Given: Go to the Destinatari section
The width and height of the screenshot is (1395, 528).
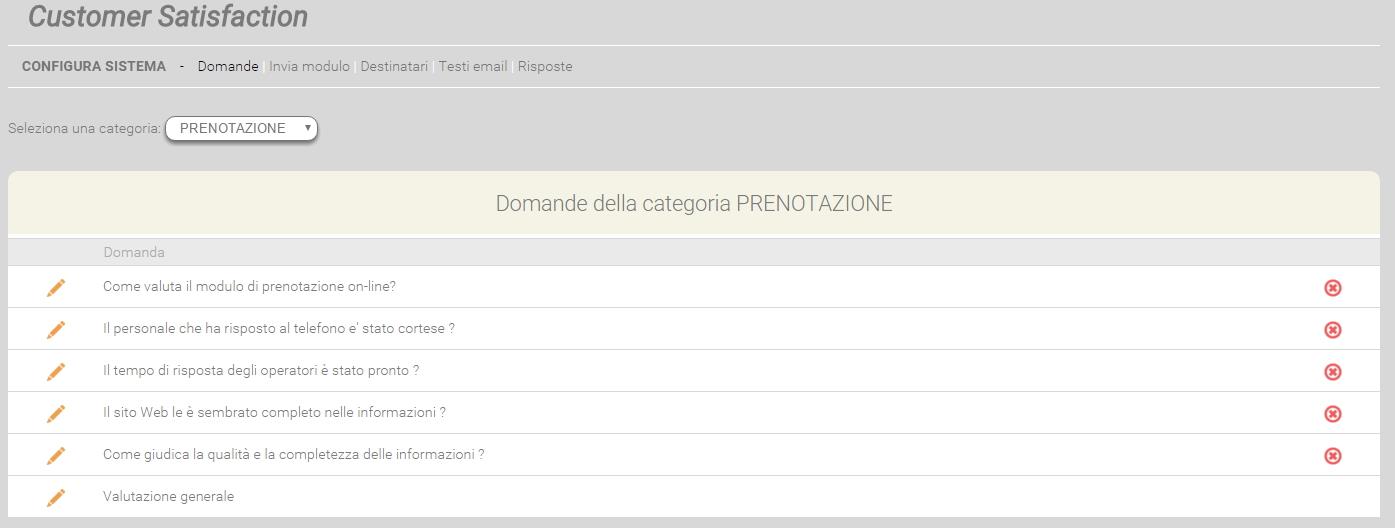Looking at the screenshot, I should pyautogui.click(x=394, y=66).
